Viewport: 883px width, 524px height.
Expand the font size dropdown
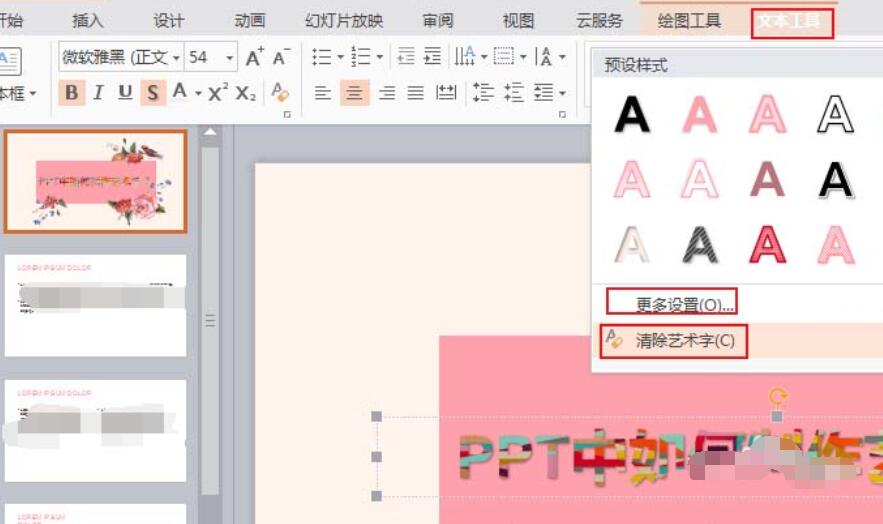click(230, 58)
